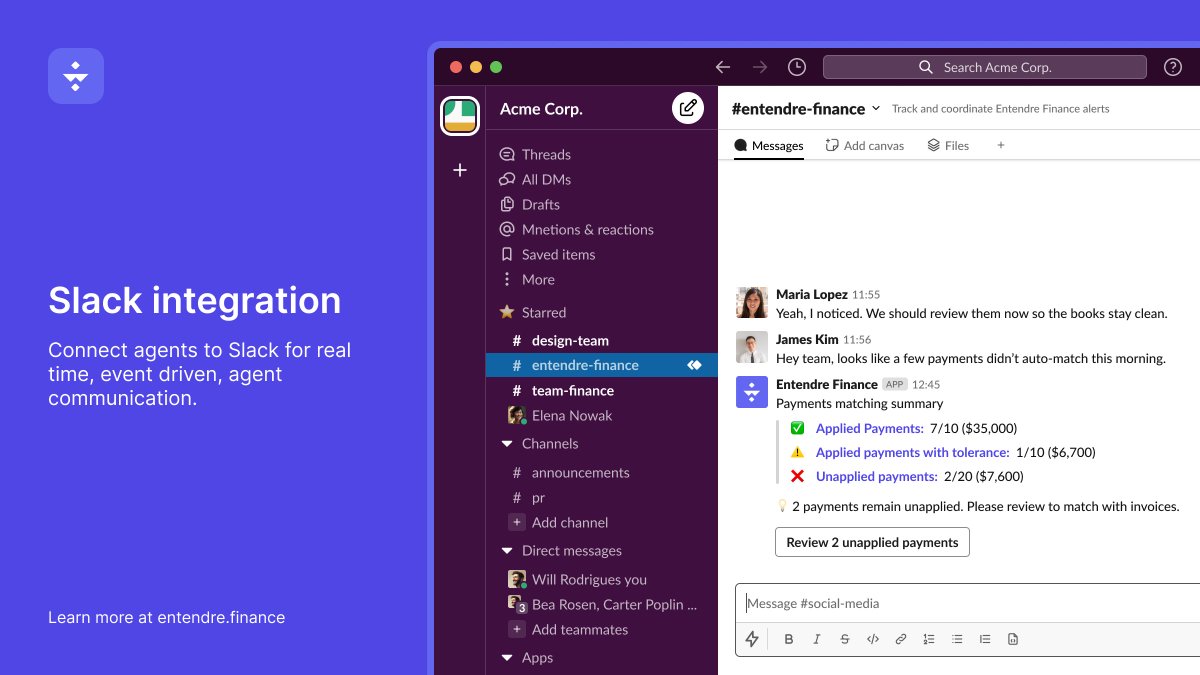Click James Kim's avatar
The height and width of the screenshot is (675, 1200).
[752, 347]
